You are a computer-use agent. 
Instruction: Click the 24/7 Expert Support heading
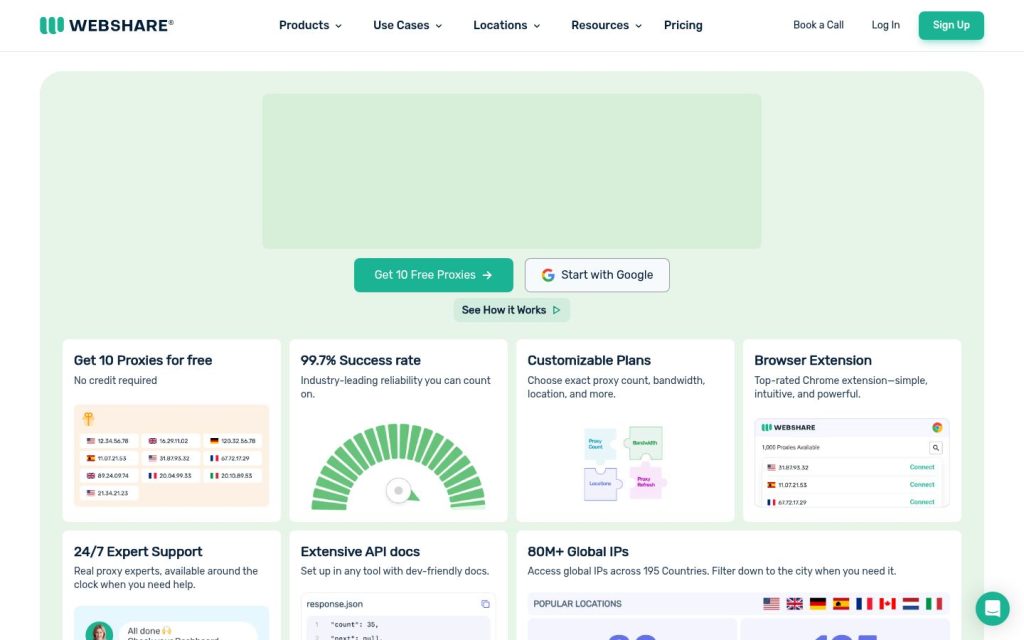click(x=138, y=552)
